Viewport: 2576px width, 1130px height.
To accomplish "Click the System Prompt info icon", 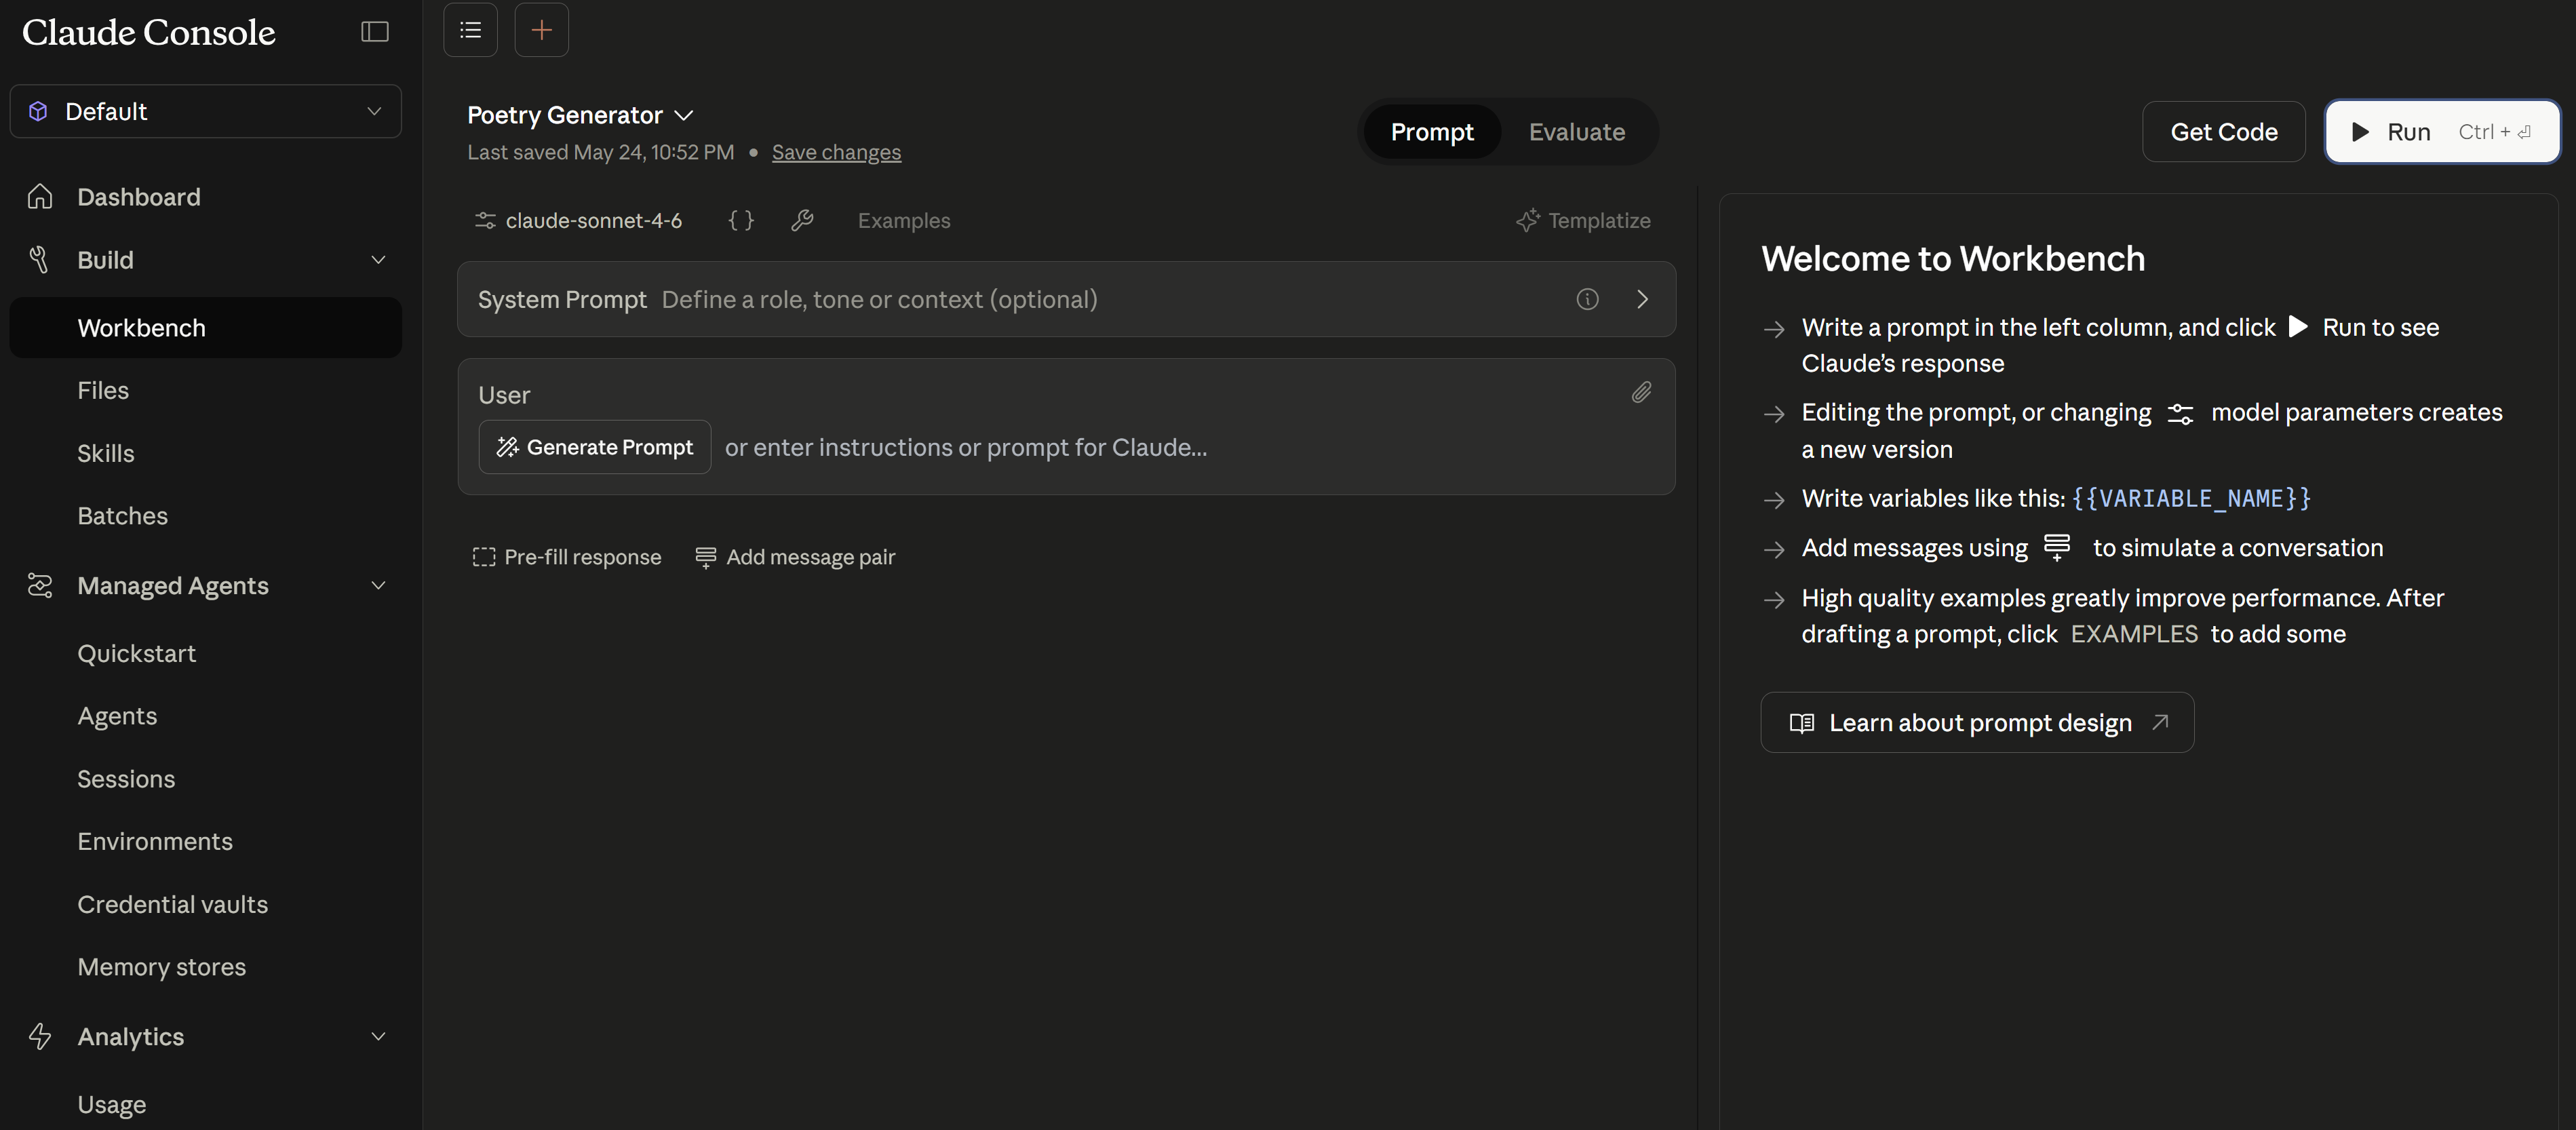I will 1587,299.
